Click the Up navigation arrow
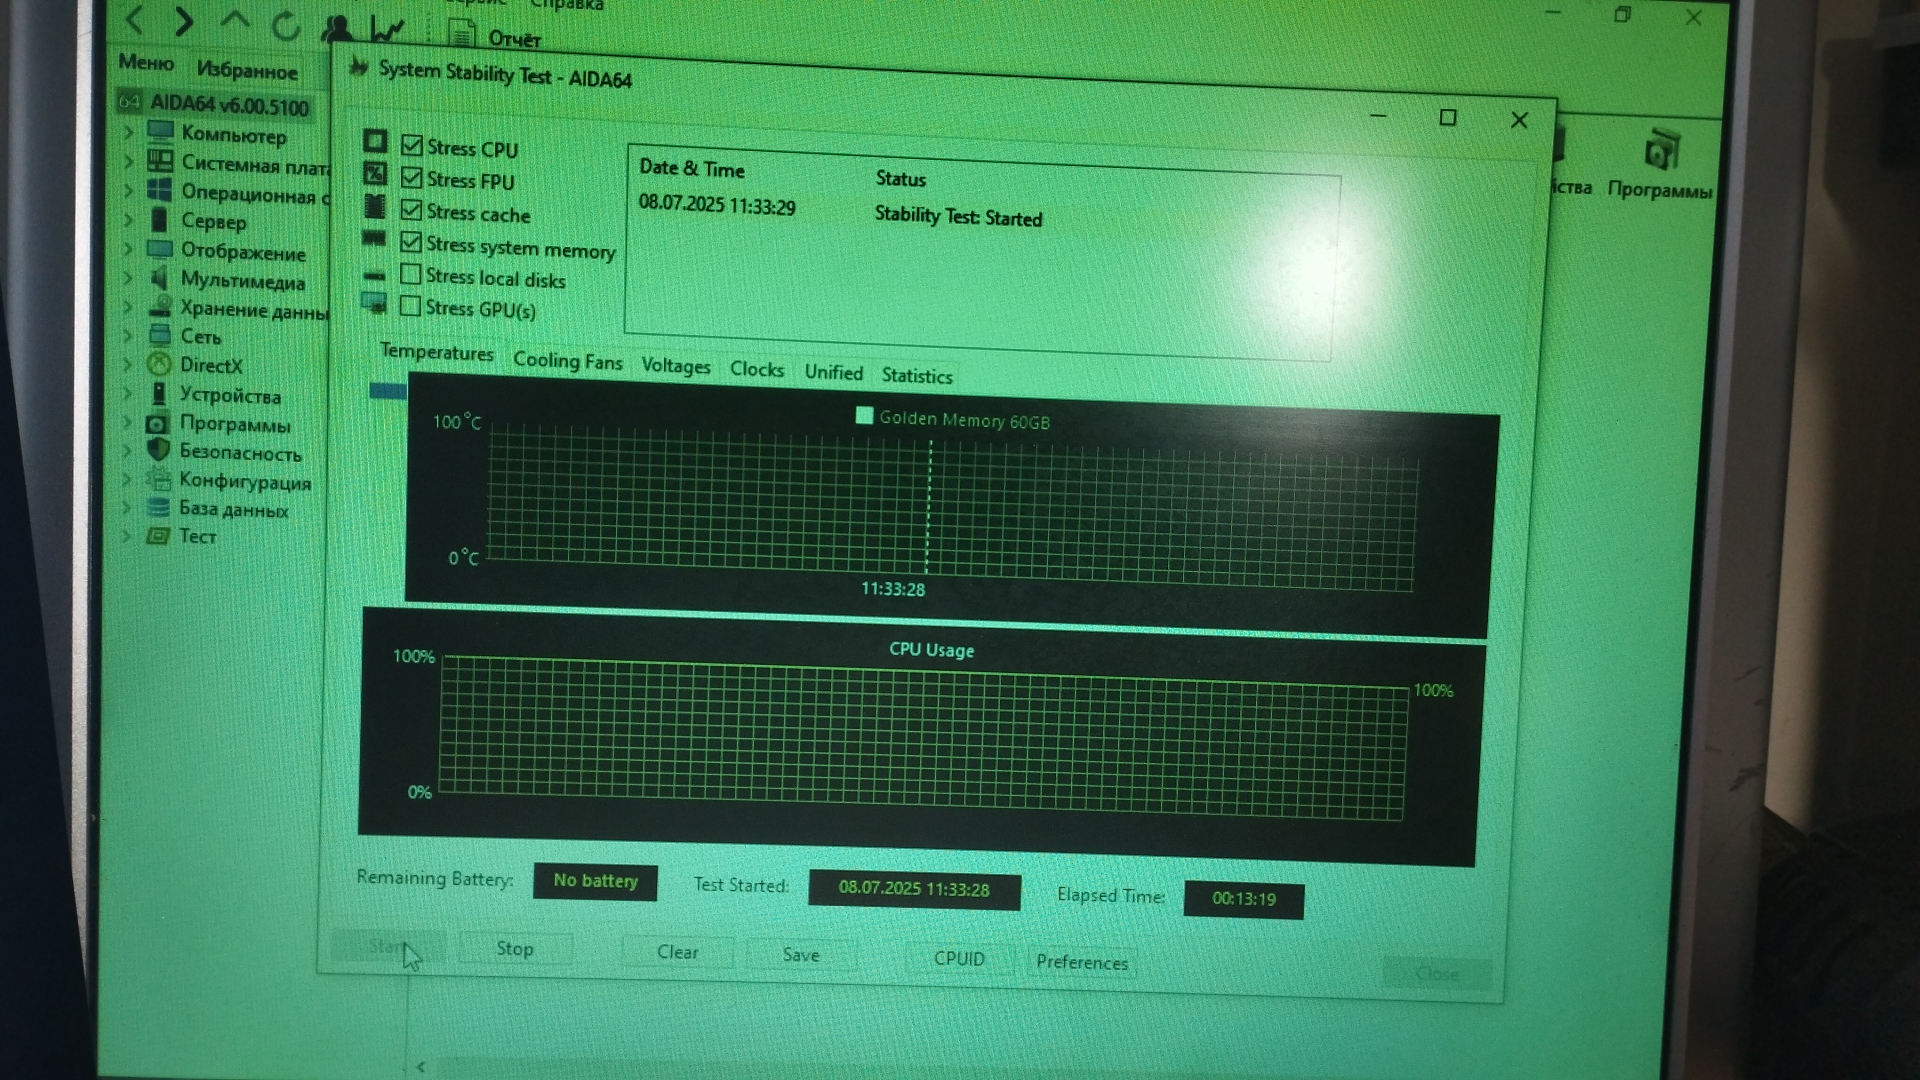This screenshot has height=1080, width=1920. point(235,20)
